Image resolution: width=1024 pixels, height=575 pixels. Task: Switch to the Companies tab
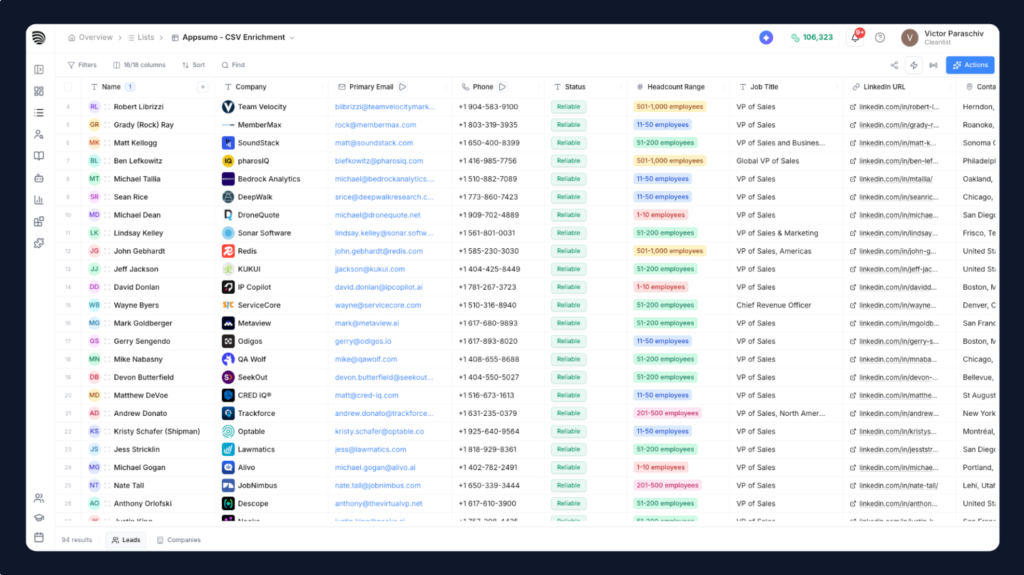click(179, 540)
